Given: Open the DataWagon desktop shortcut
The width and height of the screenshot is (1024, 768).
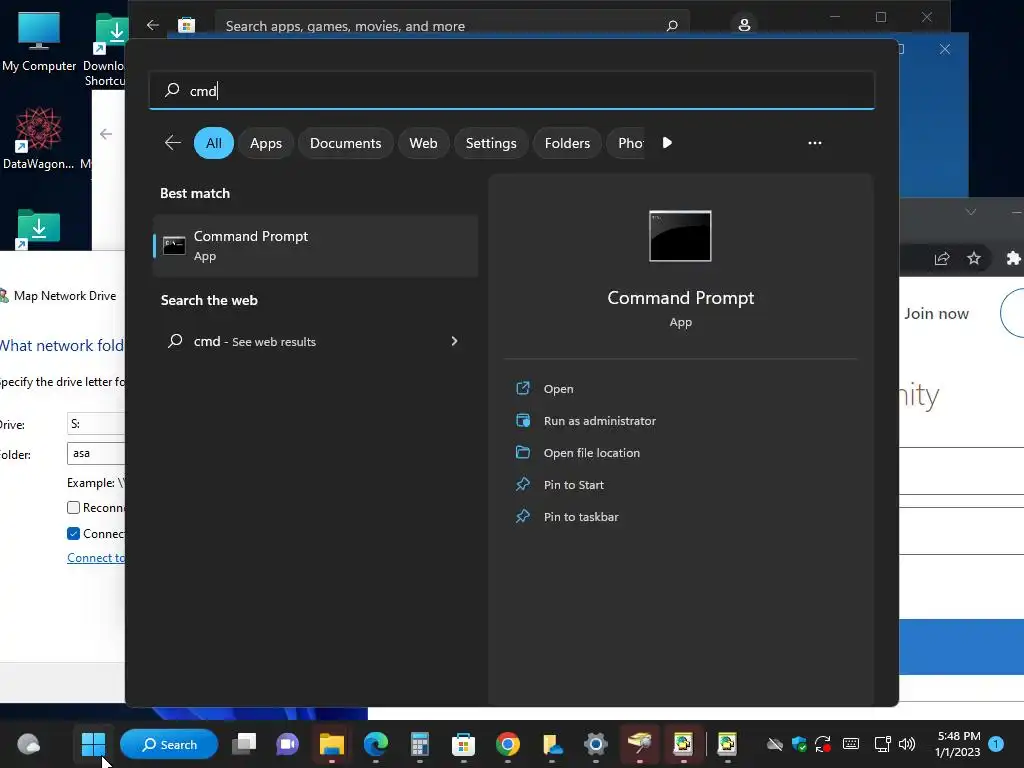Looking at the screenshot, I should point(39,138).
